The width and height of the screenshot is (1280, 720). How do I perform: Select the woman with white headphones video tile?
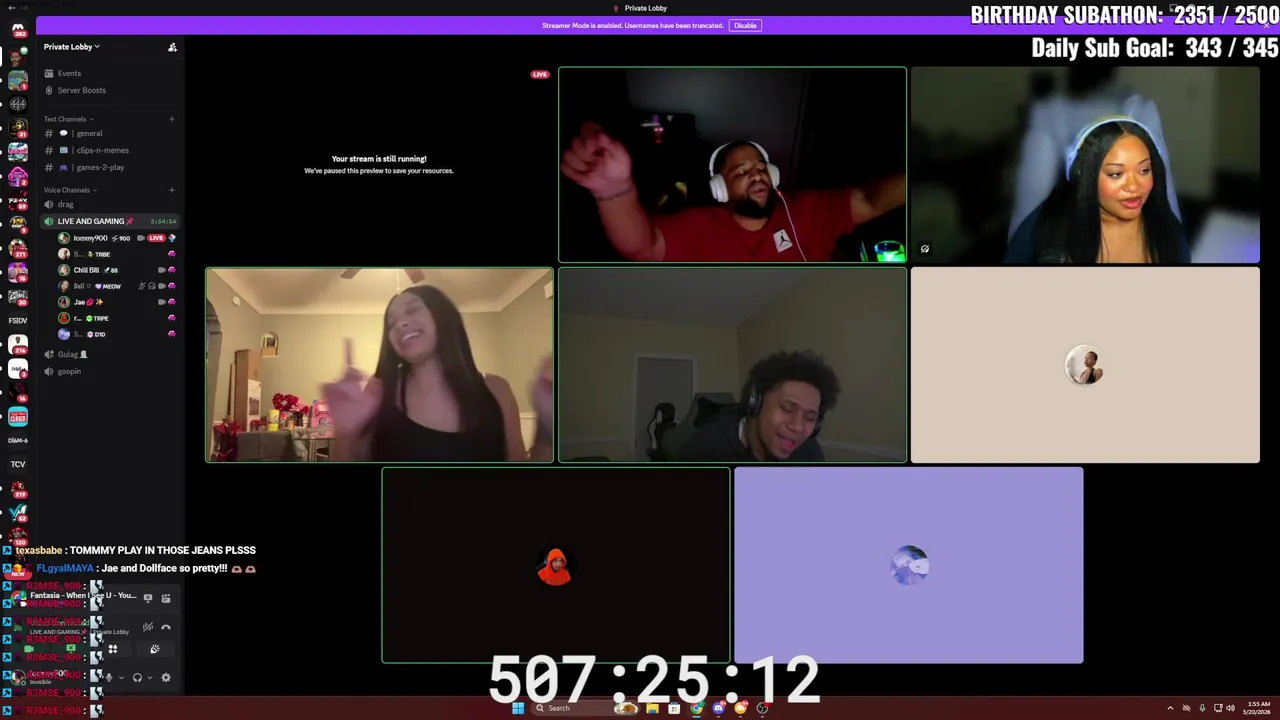(1085, 164)
